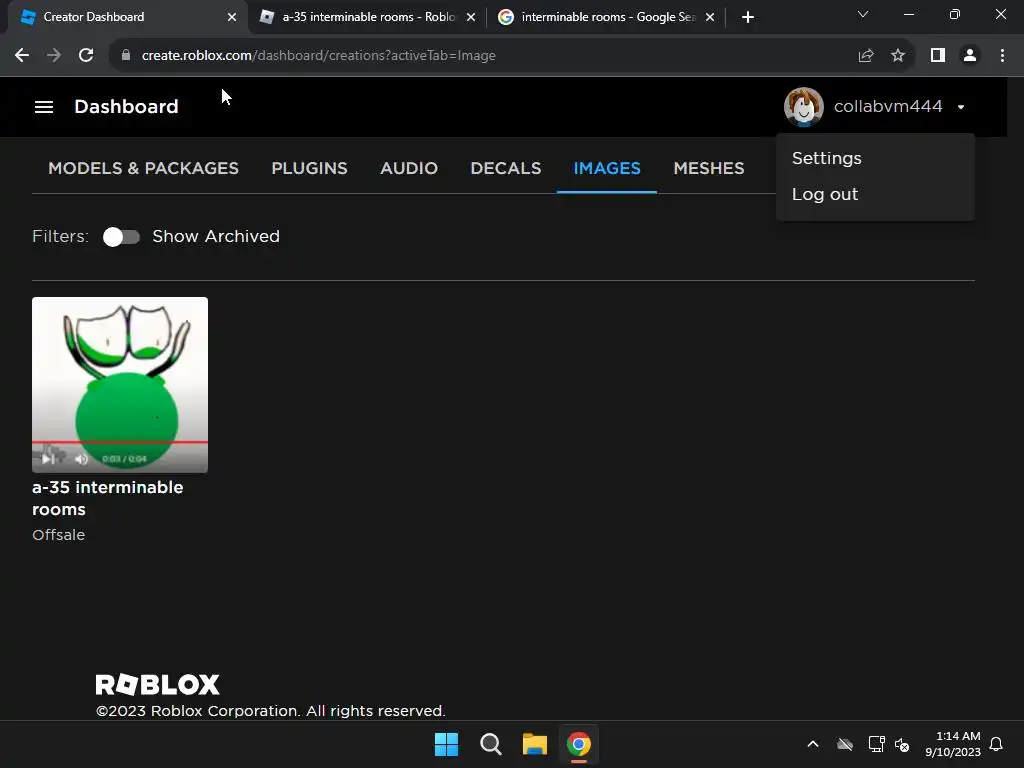Open a new browser tab

[748, 18]
